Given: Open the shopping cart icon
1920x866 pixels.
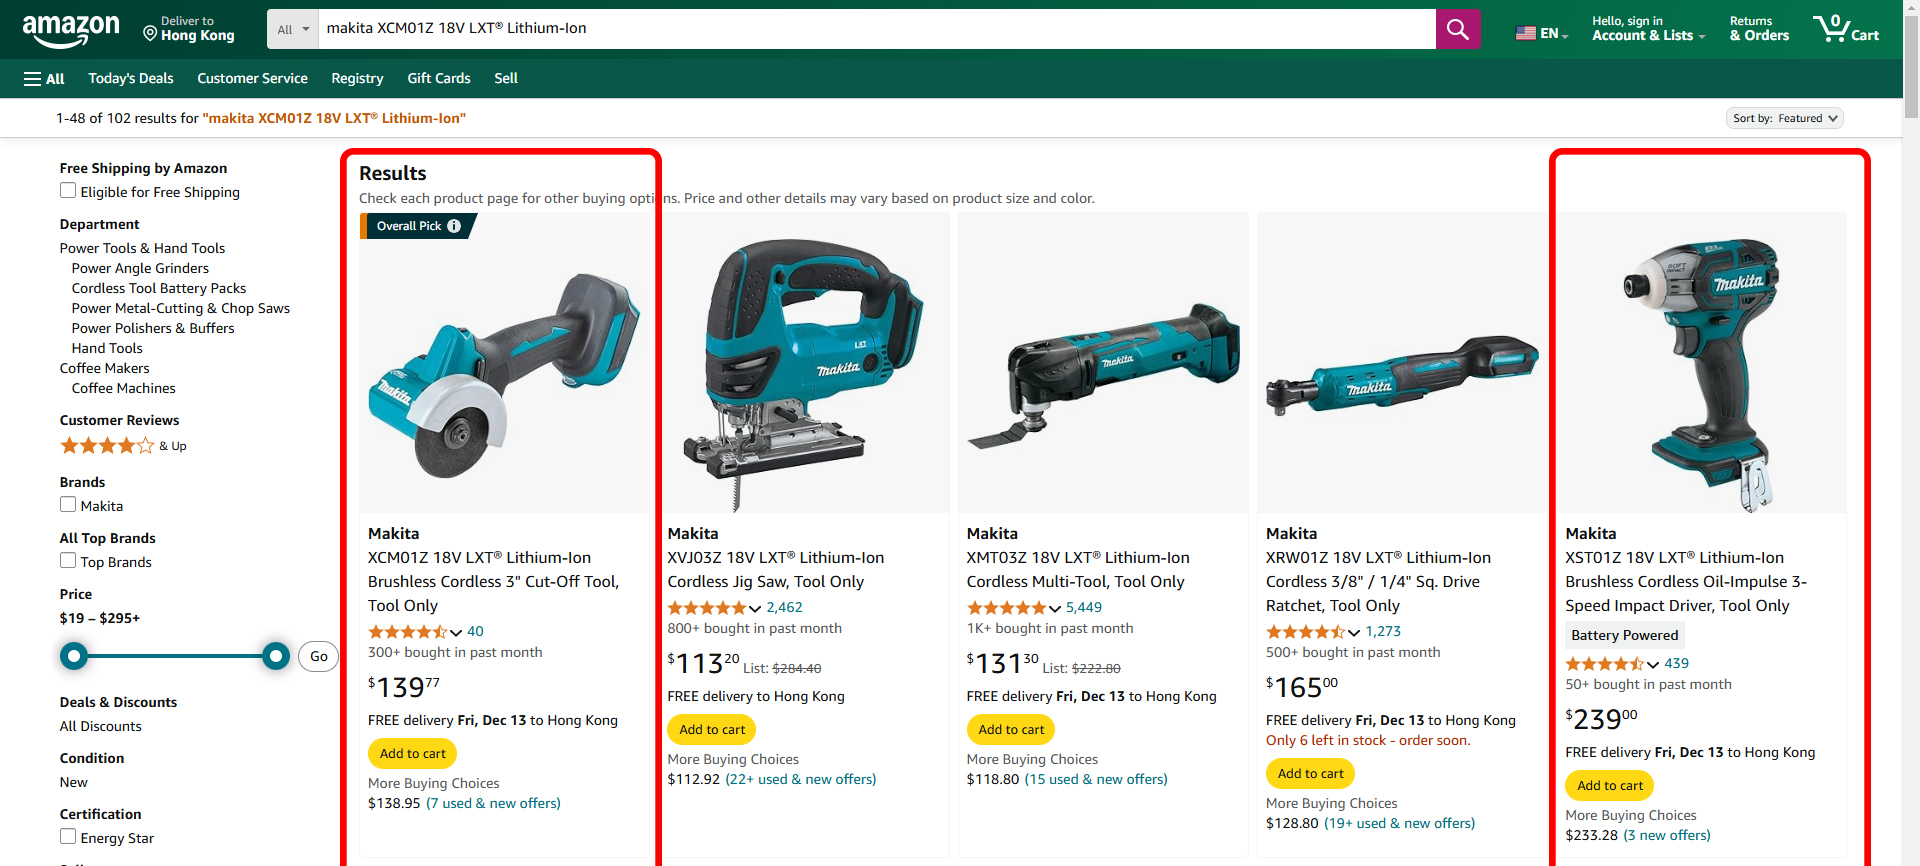Looking at the screenshot, I should click(1846, 28).
